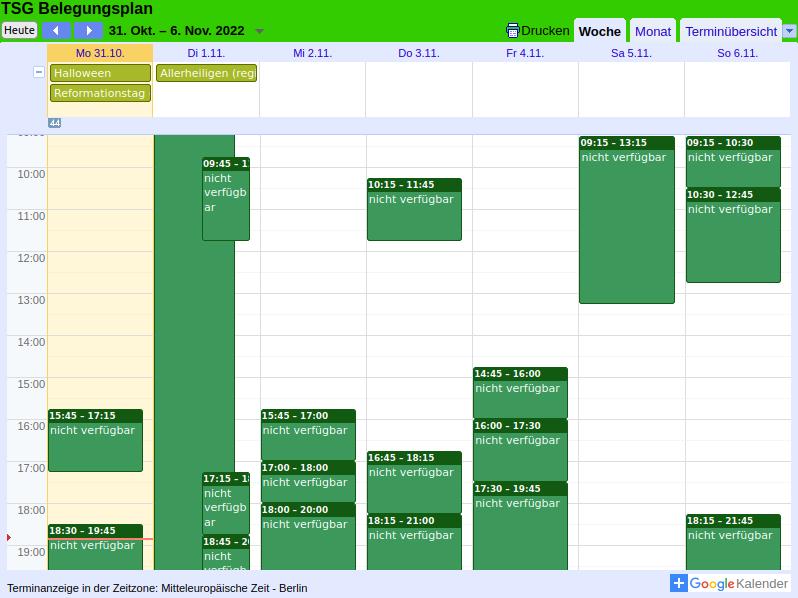
Task: Go to next week arrow
Action: pyautogui.click(x=89, y=31)
